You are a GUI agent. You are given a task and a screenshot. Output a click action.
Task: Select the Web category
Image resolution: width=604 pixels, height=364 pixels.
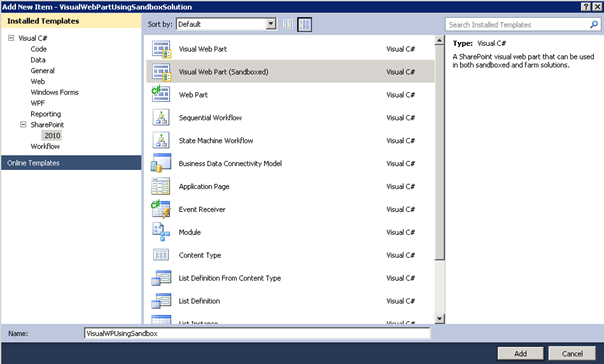click(38, 81)
